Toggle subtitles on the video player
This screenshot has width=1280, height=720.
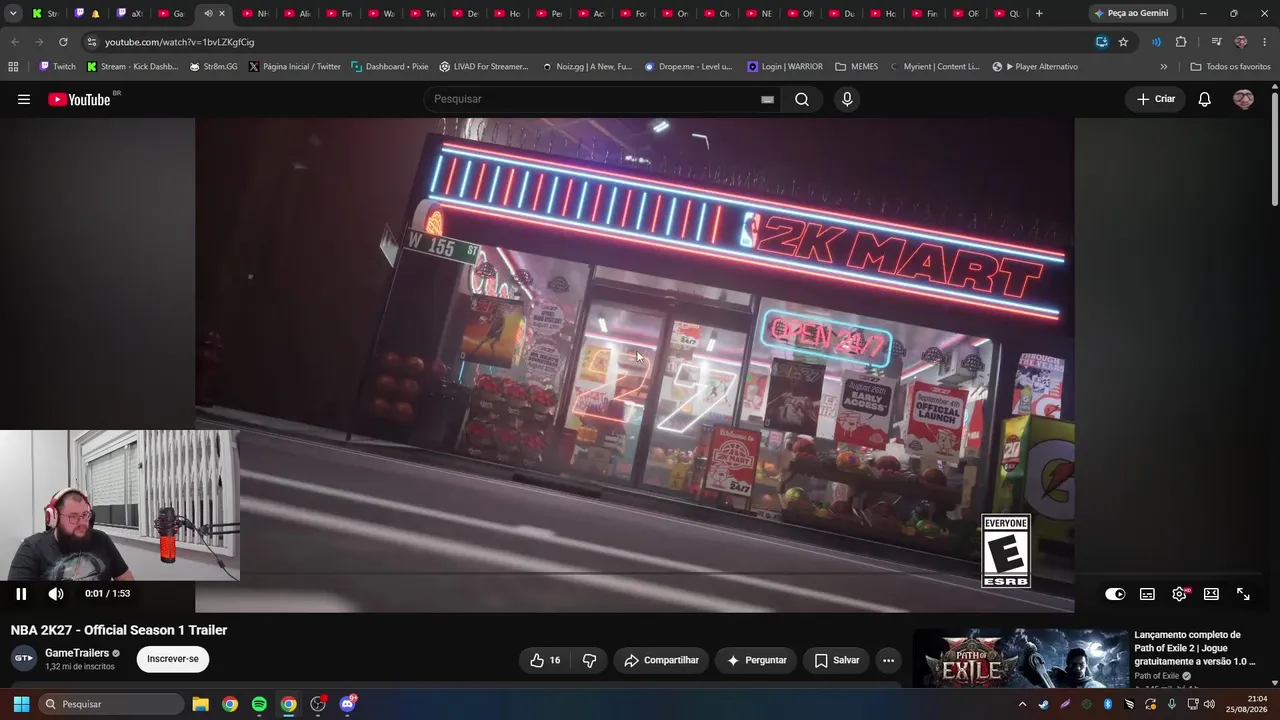(1147, 594)
